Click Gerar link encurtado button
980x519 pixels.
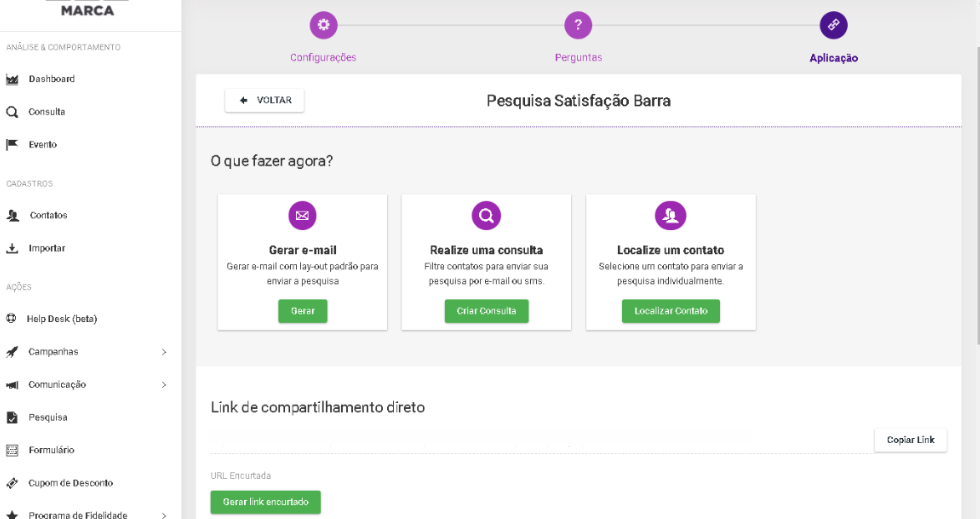(265, 501)
